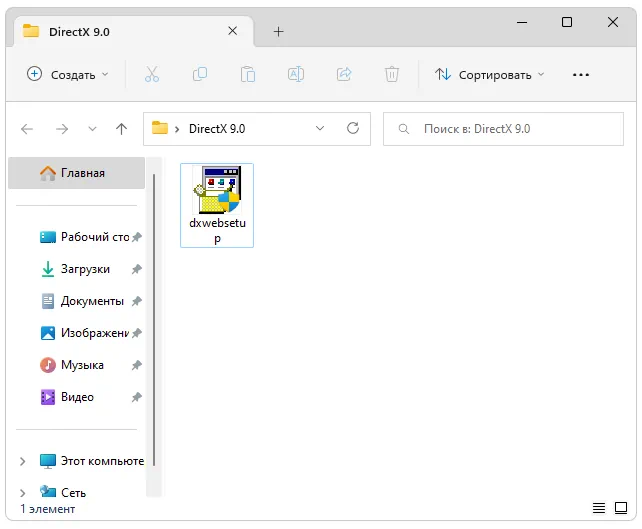Select the dxwebsetup file
Screen dimensions: 642x529
click(x=217, y=205)
